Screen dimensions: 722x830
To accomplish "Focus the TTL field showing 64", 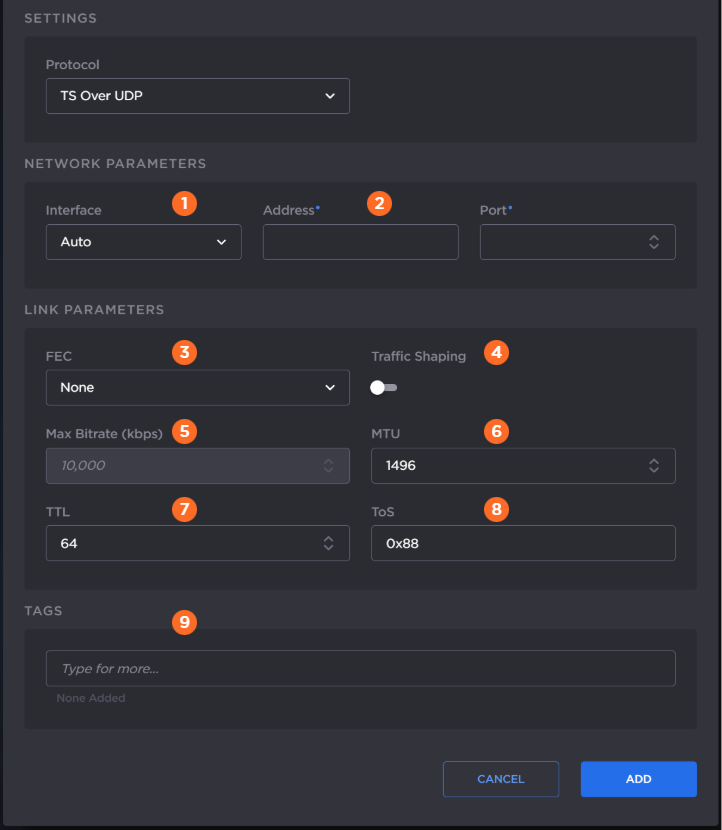I will tap(180, 543).
